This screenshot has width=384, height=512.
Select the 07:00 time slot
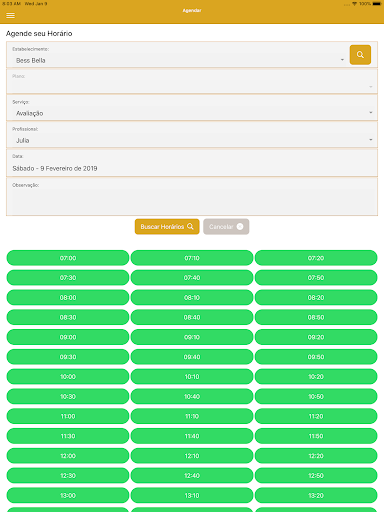[x=68, y=258]
